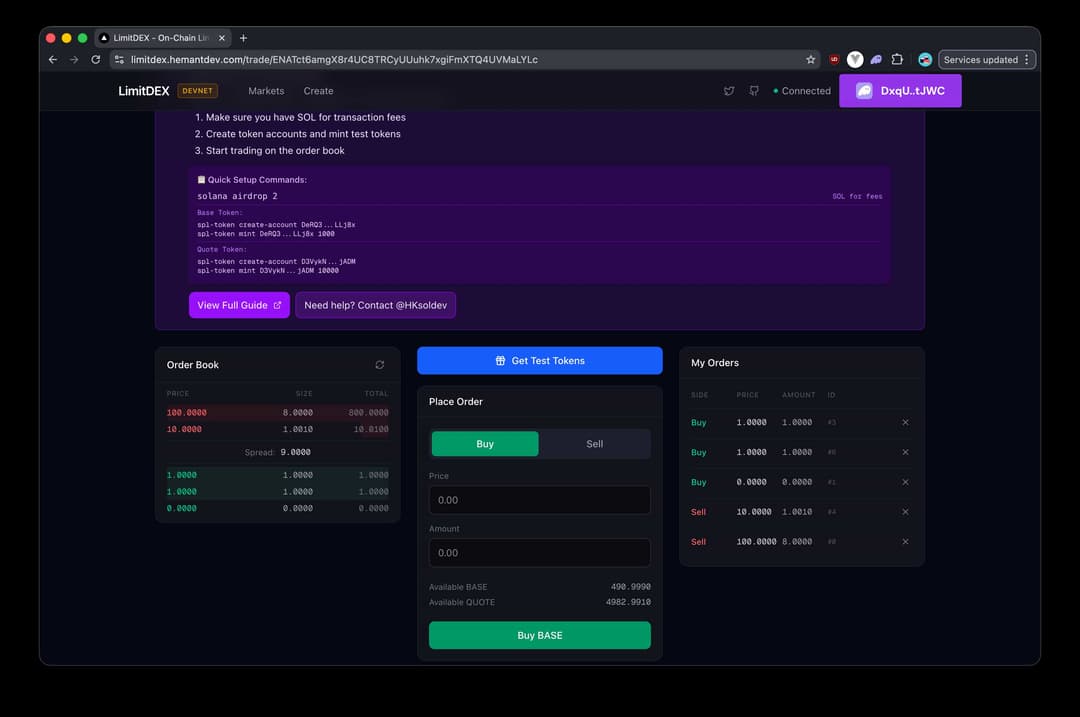
Task: Click the Get Test Tokens button
Action: 539,360
